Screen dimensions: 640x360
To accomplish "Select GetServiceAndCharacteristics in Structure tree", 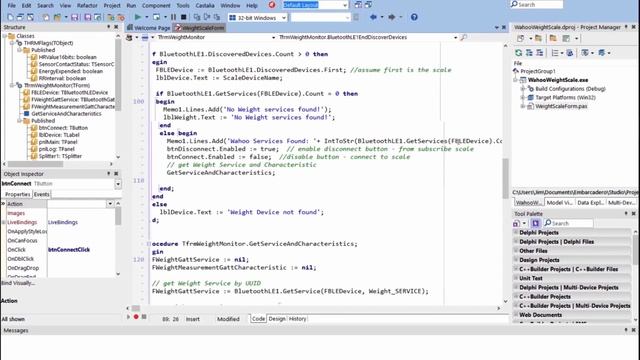I will [x=66, y=113].
